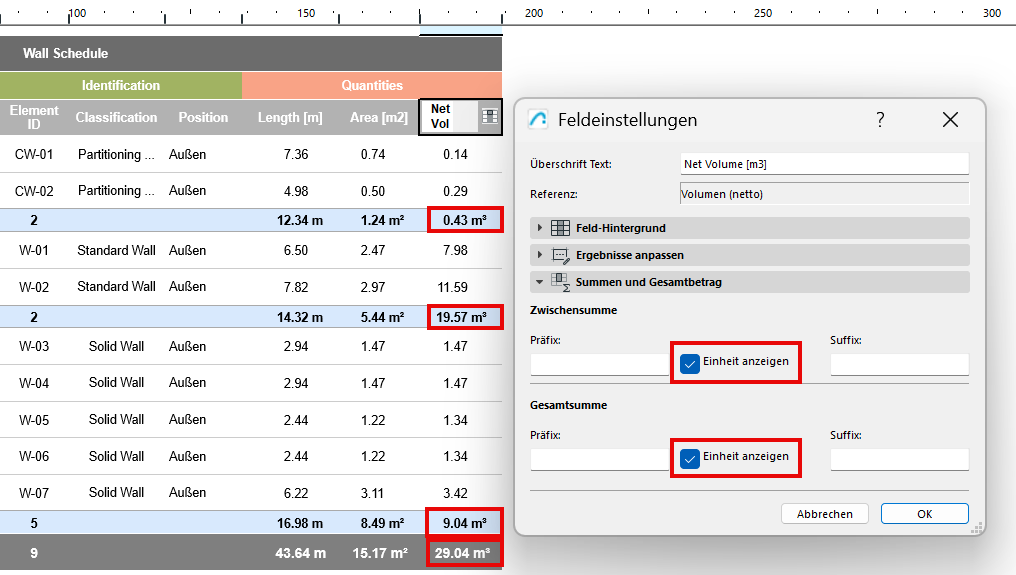The height and width of the screenshot is (575, 1016).
Task: Expand the Feld-Hintergrund section
Action: point(540,228)
